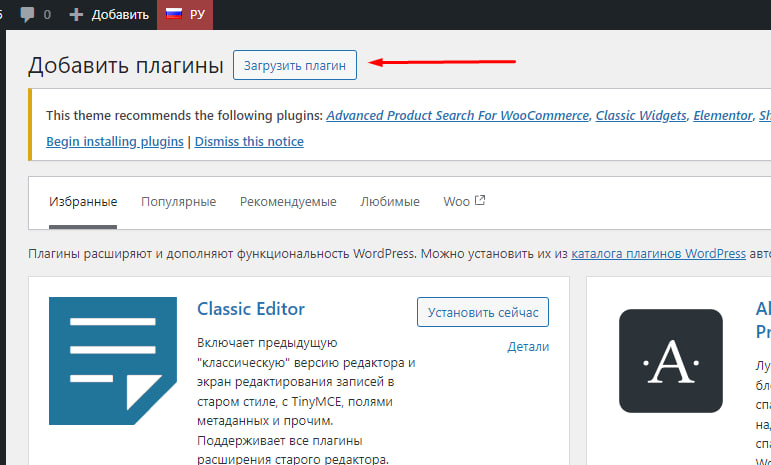This screenshot has width=771, height=465.
Task: Open the Добавить admin bar menu
Action: click(x=109, y=15)
